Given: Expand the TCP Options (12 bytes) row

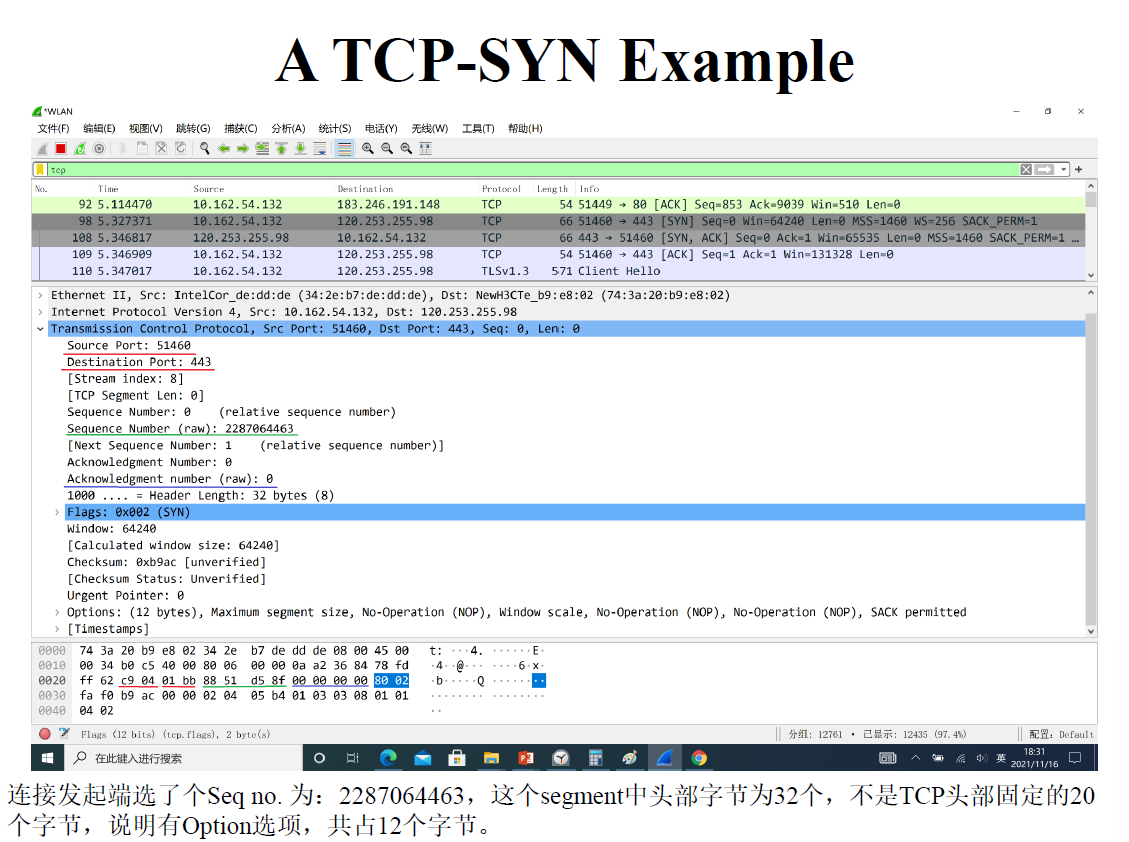Looking at the screenshot, I should [57, 612].
